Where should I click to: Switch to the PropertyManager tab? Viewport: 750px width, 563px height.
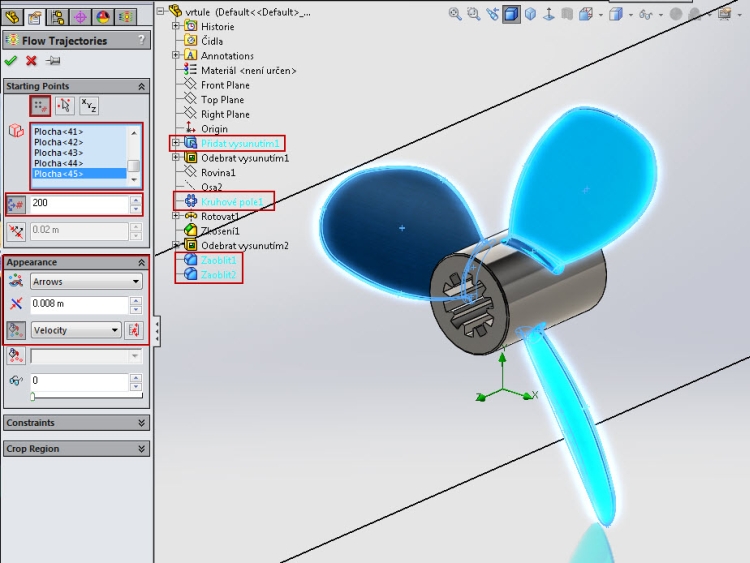point(34,17)
